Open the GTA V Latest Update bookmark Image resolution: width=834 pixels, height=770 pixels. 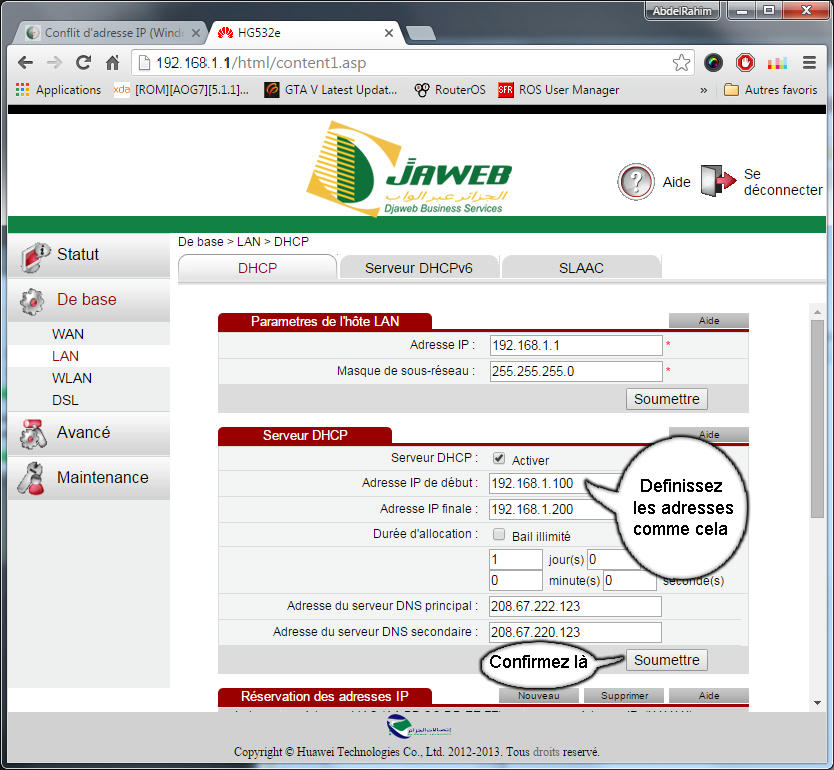click(331, 90)
